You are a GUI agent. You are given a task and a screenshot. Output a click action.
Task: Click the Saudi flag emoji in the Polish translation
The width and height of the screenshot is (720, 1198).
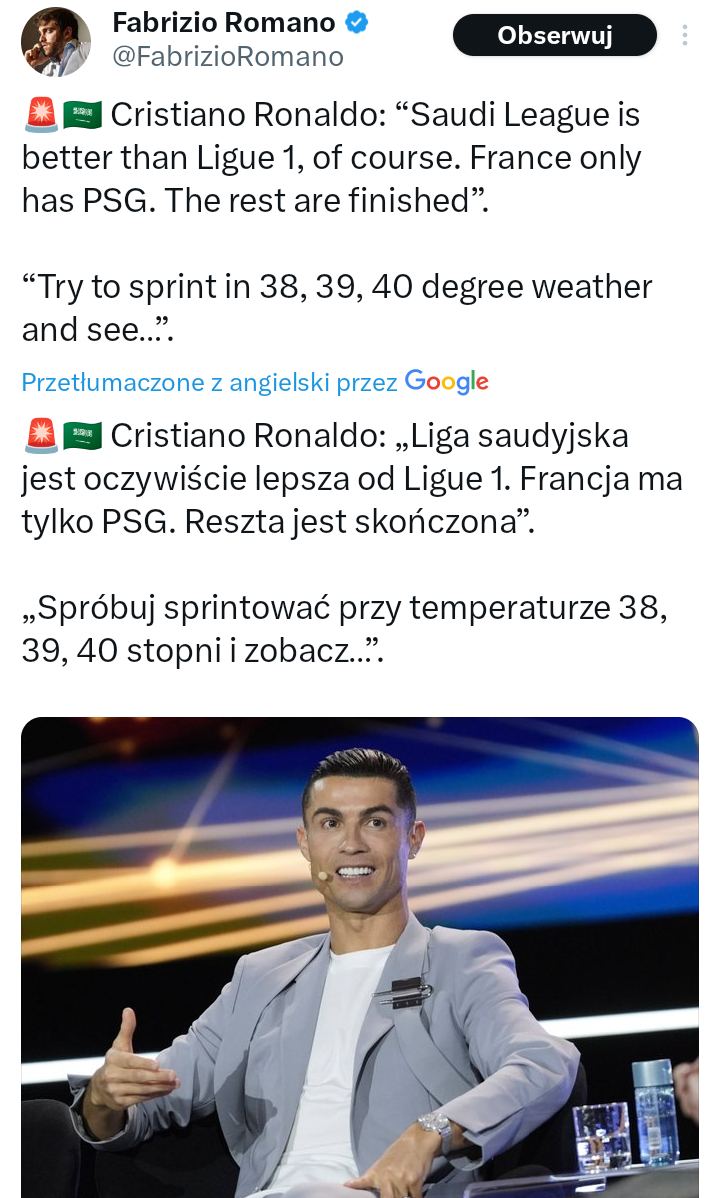pos(83,437)
